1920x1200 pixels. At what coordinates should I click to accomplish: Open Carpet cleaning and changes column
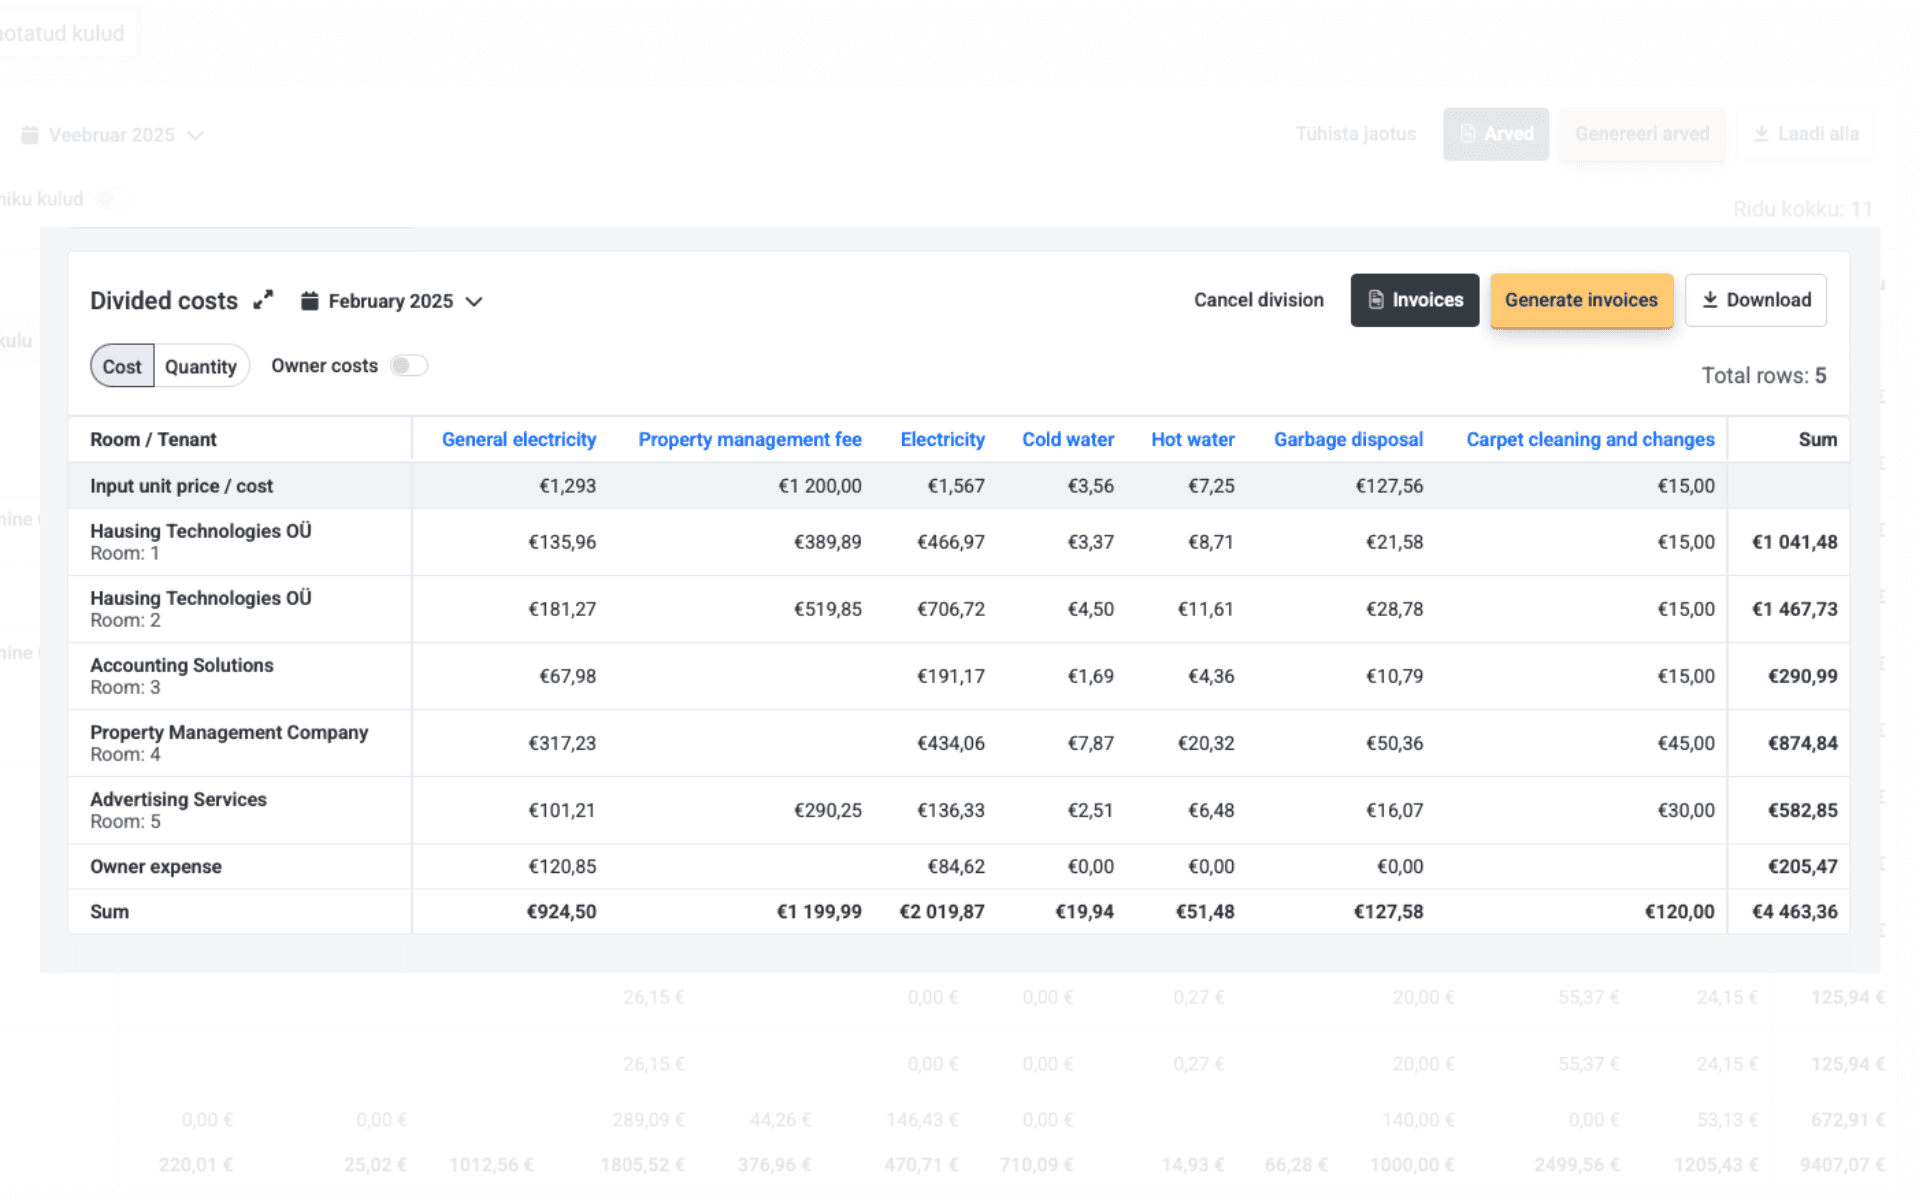(x=1590, y=440)
